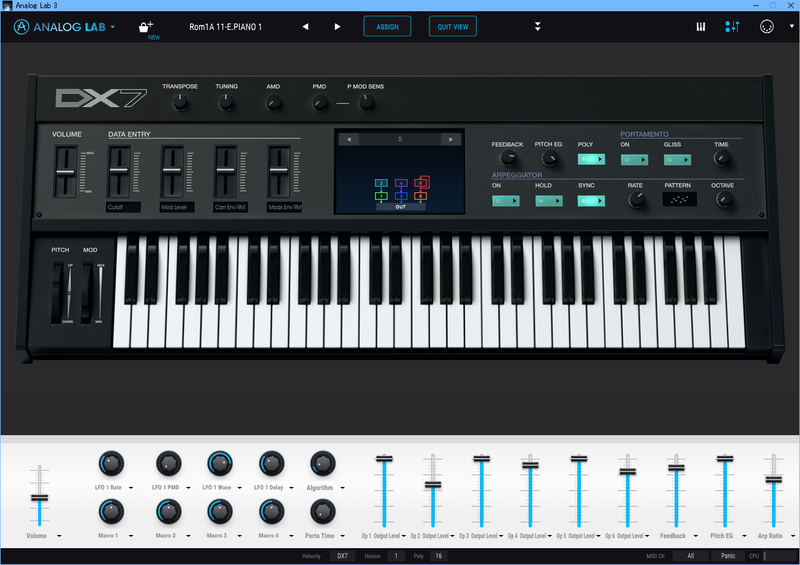Click the AMD knob
The height and width of the screenshot is (565, 800).
point(273,103)
